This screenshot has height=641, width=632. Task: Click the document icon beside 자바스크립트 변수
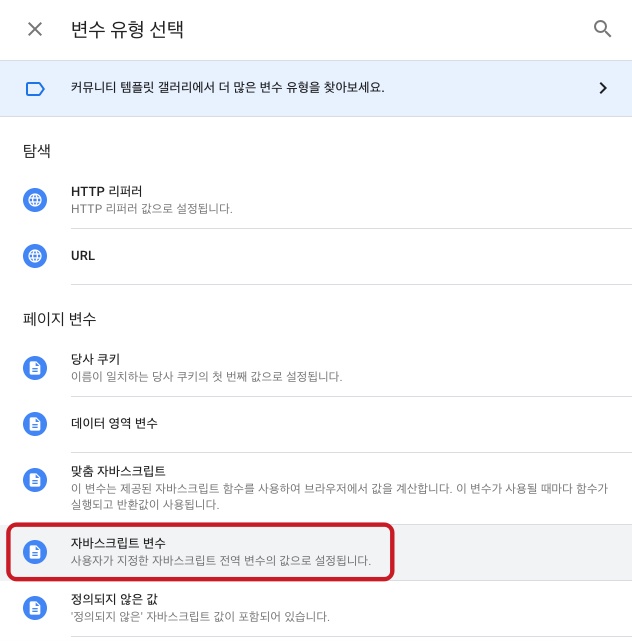tap(35, 552)
